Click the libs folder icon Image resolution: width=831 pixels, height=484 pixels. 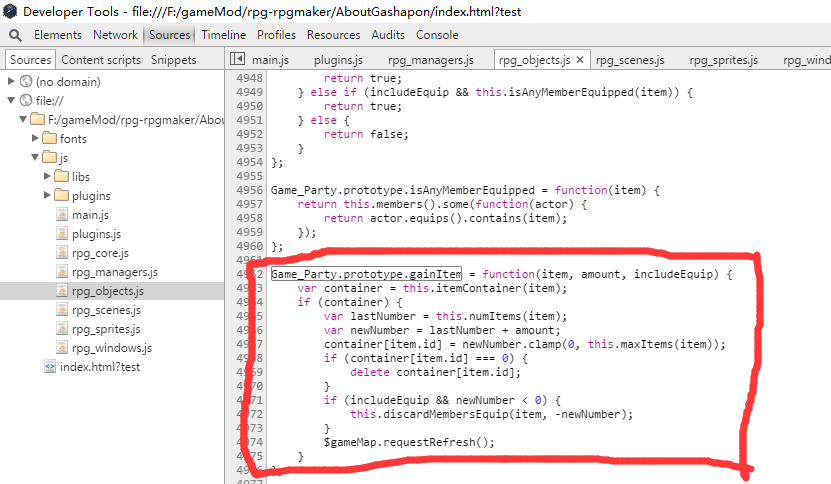[61, 176]
